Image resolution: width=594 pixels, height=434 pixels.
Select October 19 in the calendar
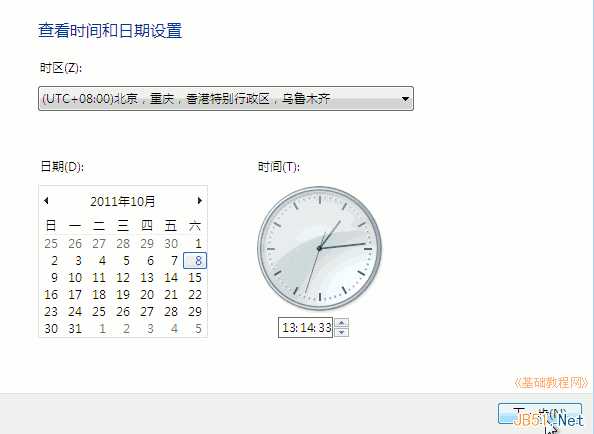(123, 295)
